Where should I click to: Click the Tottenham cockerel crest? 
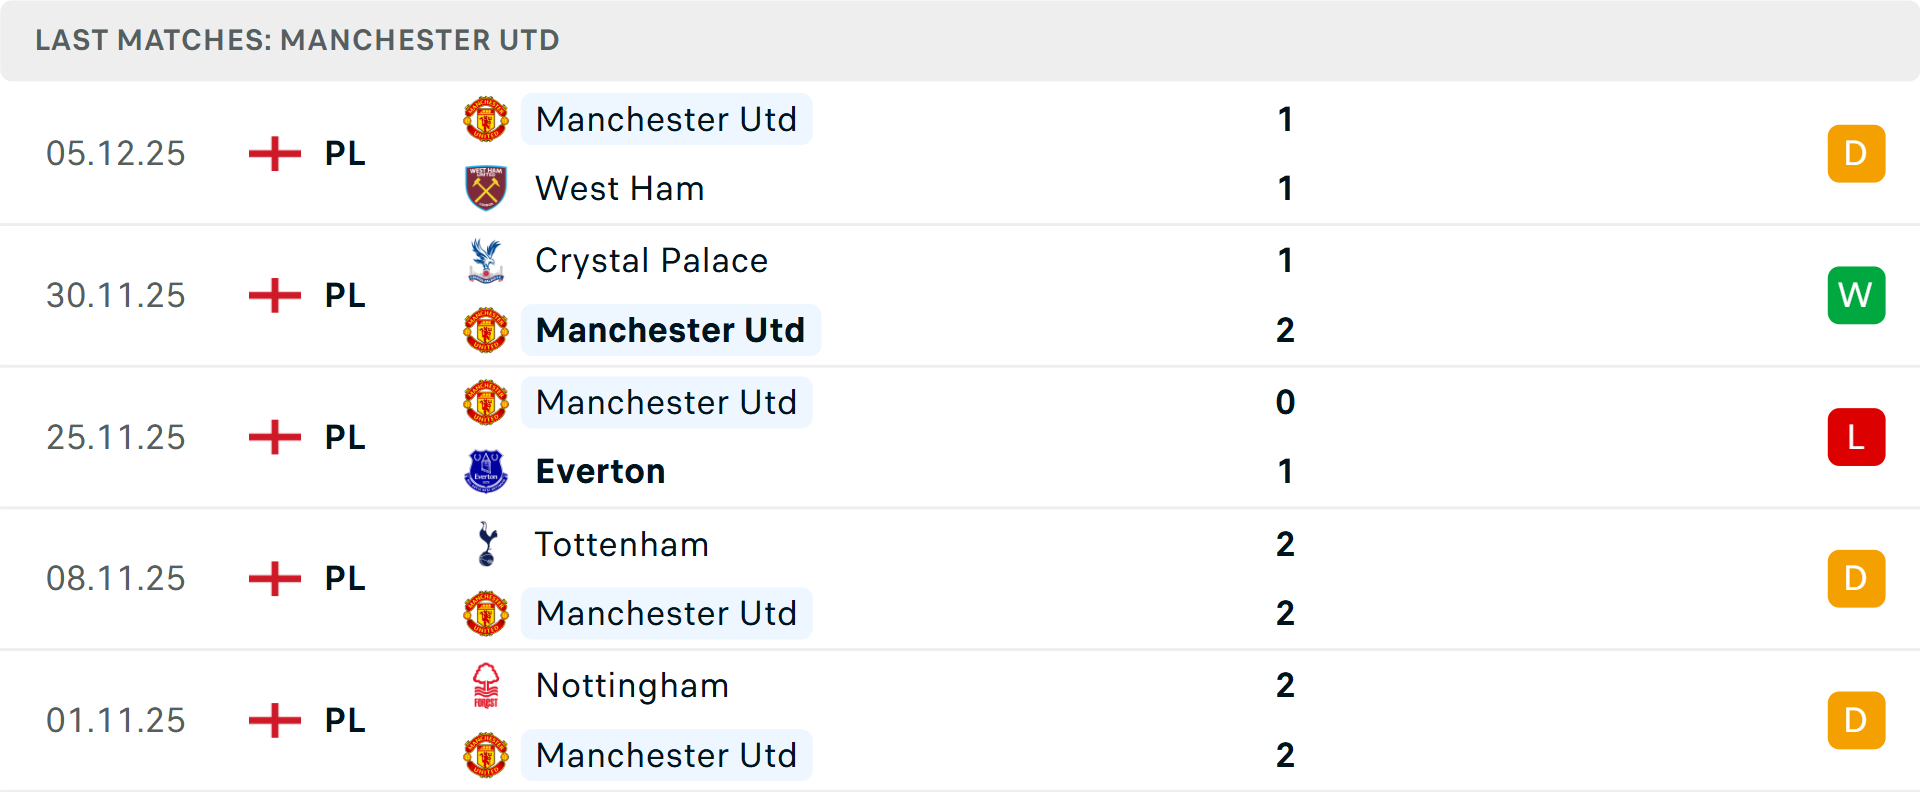click(x=486, y=544)
